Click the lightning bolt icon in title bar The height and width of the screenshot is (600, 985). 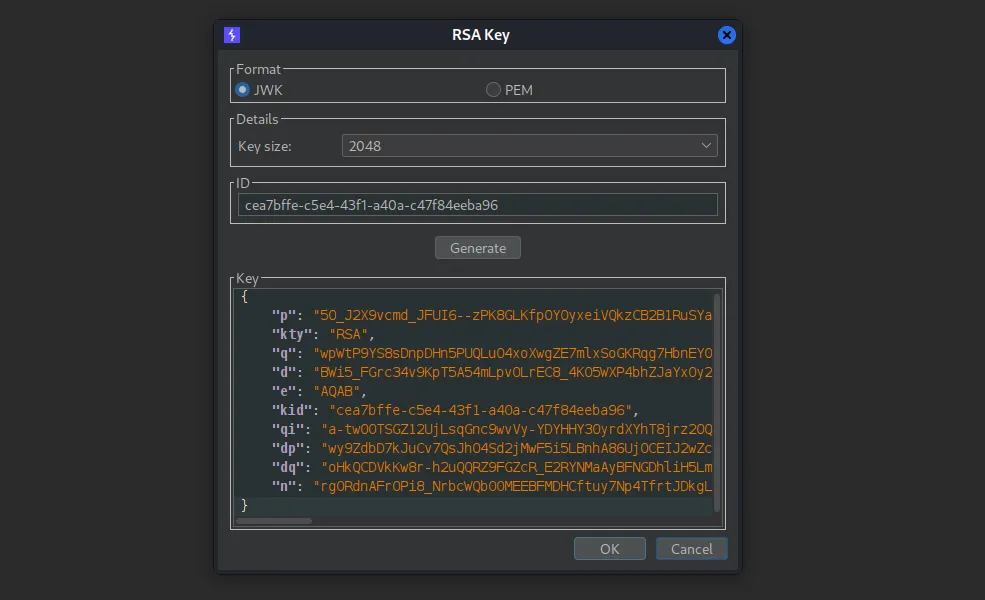231,34
